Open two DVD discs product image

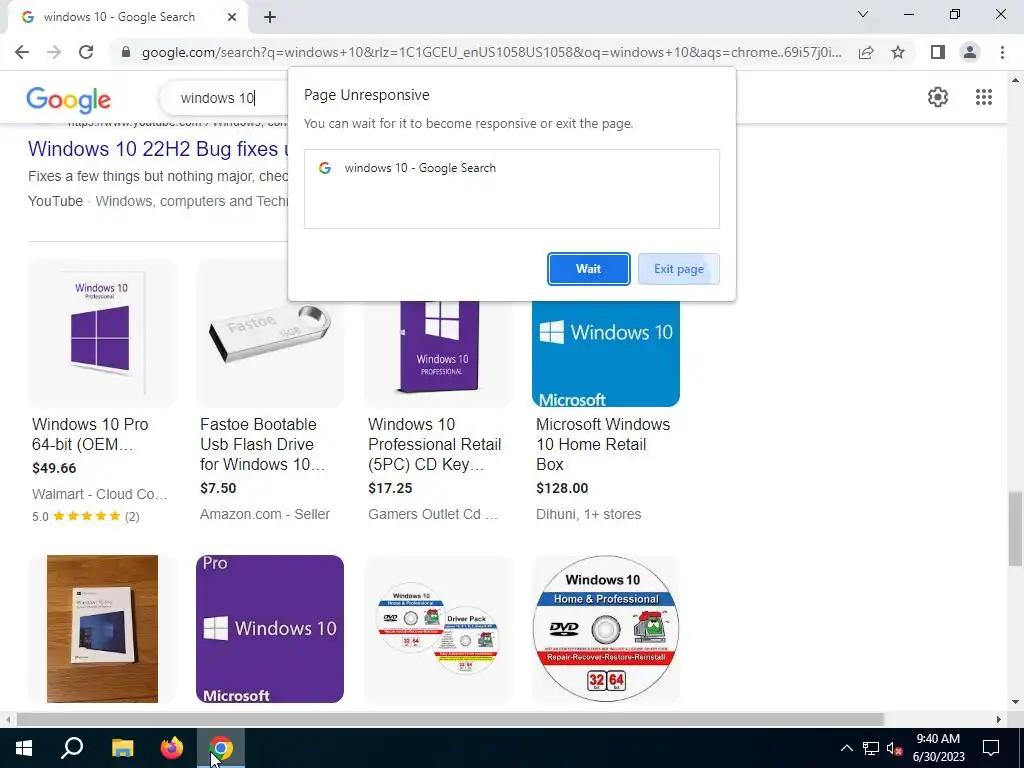(x=438, y=629)
